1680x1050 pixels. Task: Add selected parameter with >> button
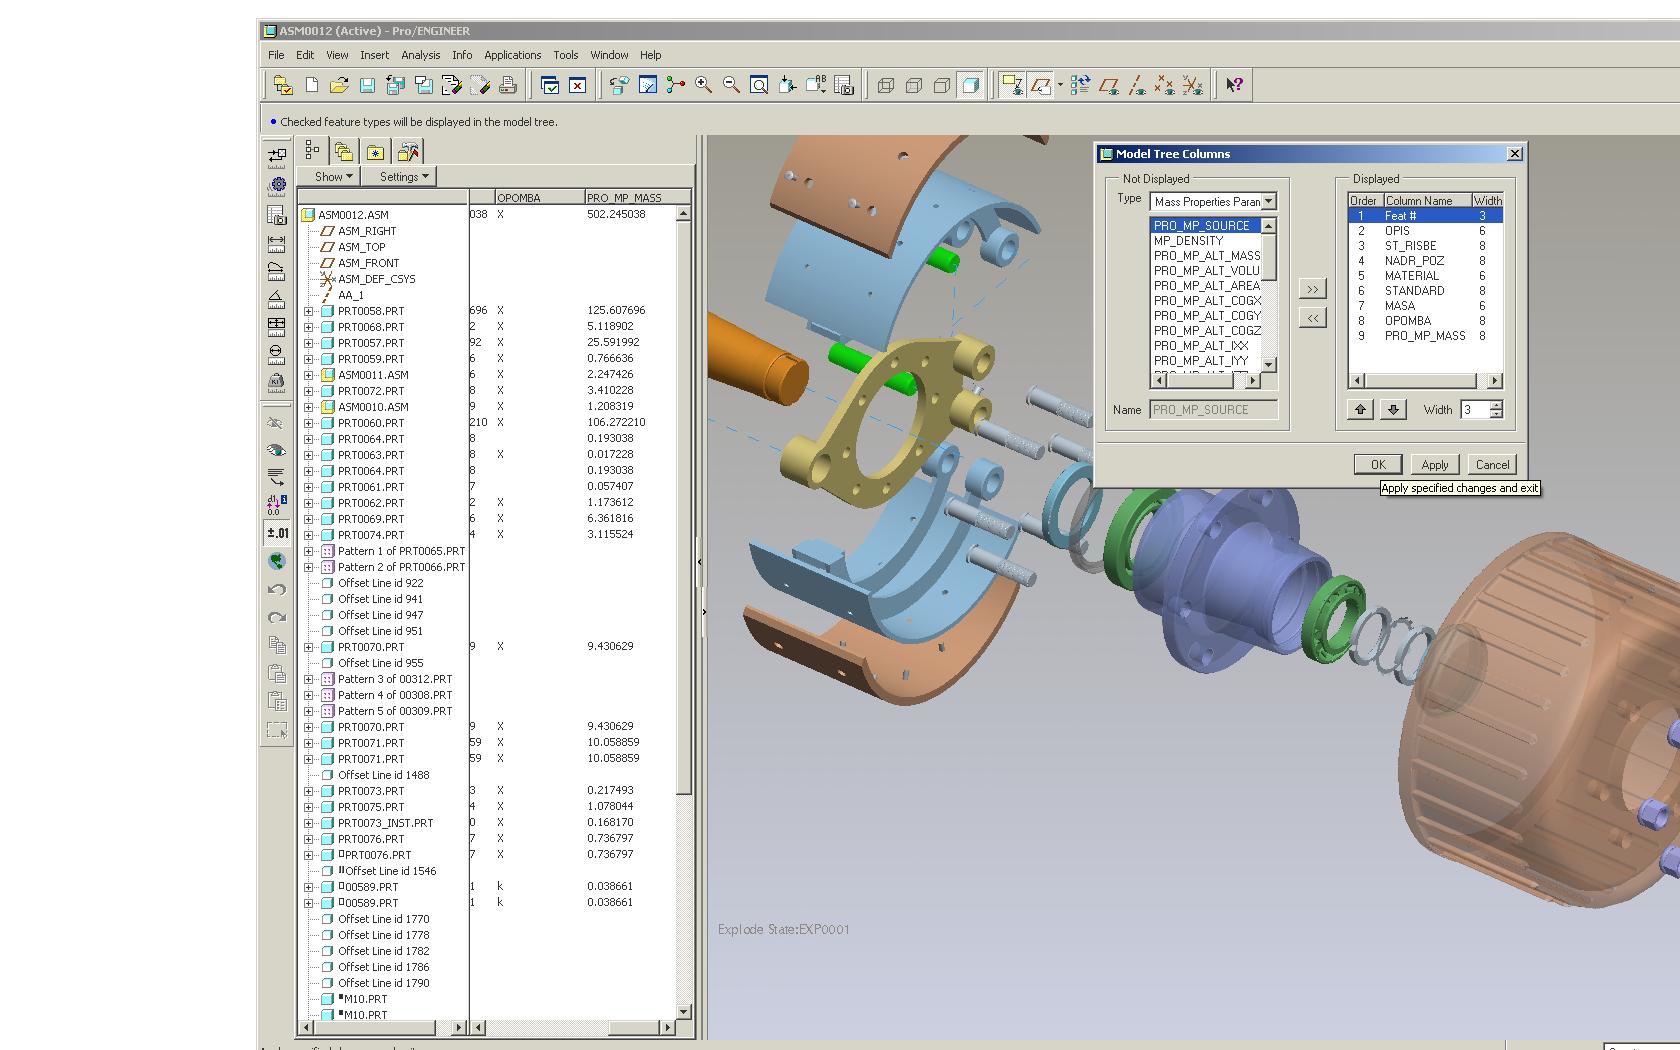1312,289
